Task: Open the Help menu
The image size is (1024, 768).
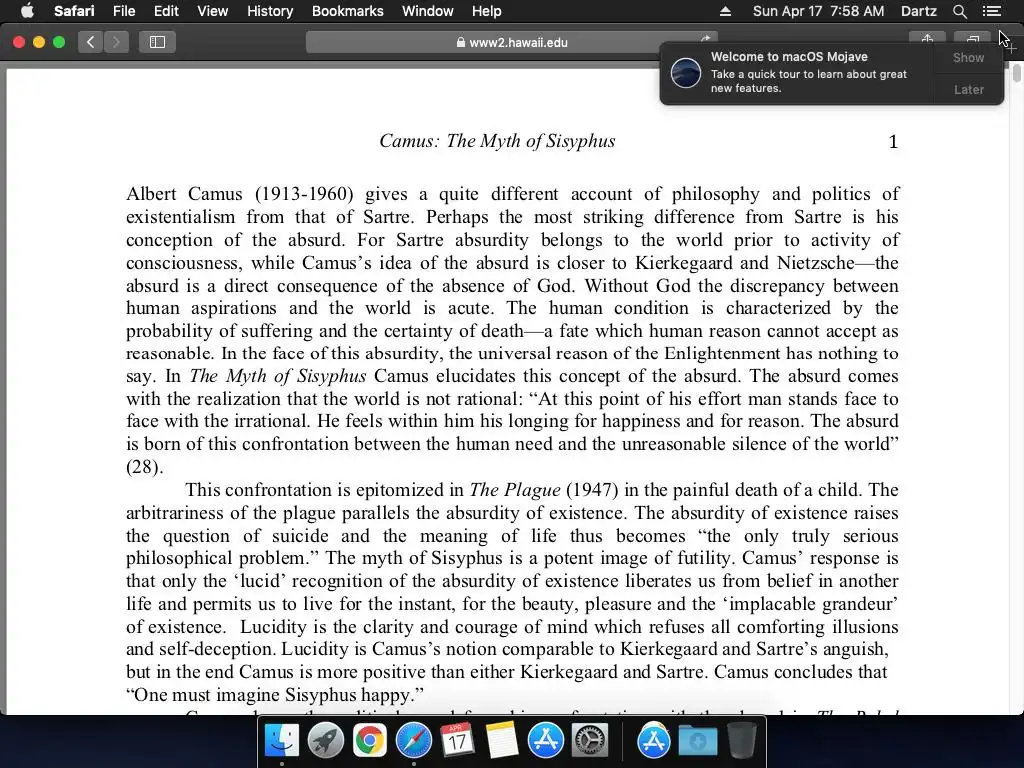Action: (x=487, y=11)
